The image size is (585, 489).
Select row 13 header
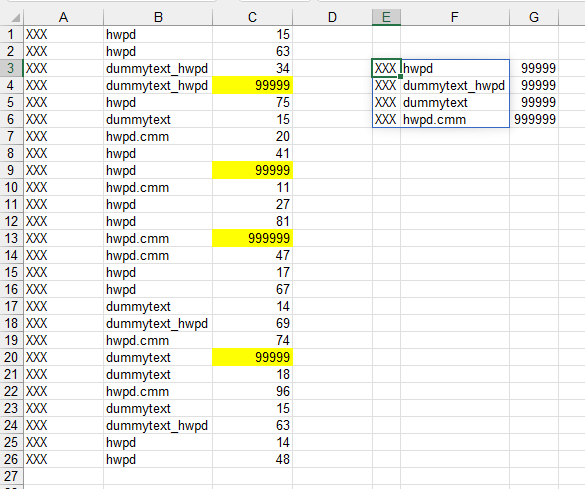point(12,238)
